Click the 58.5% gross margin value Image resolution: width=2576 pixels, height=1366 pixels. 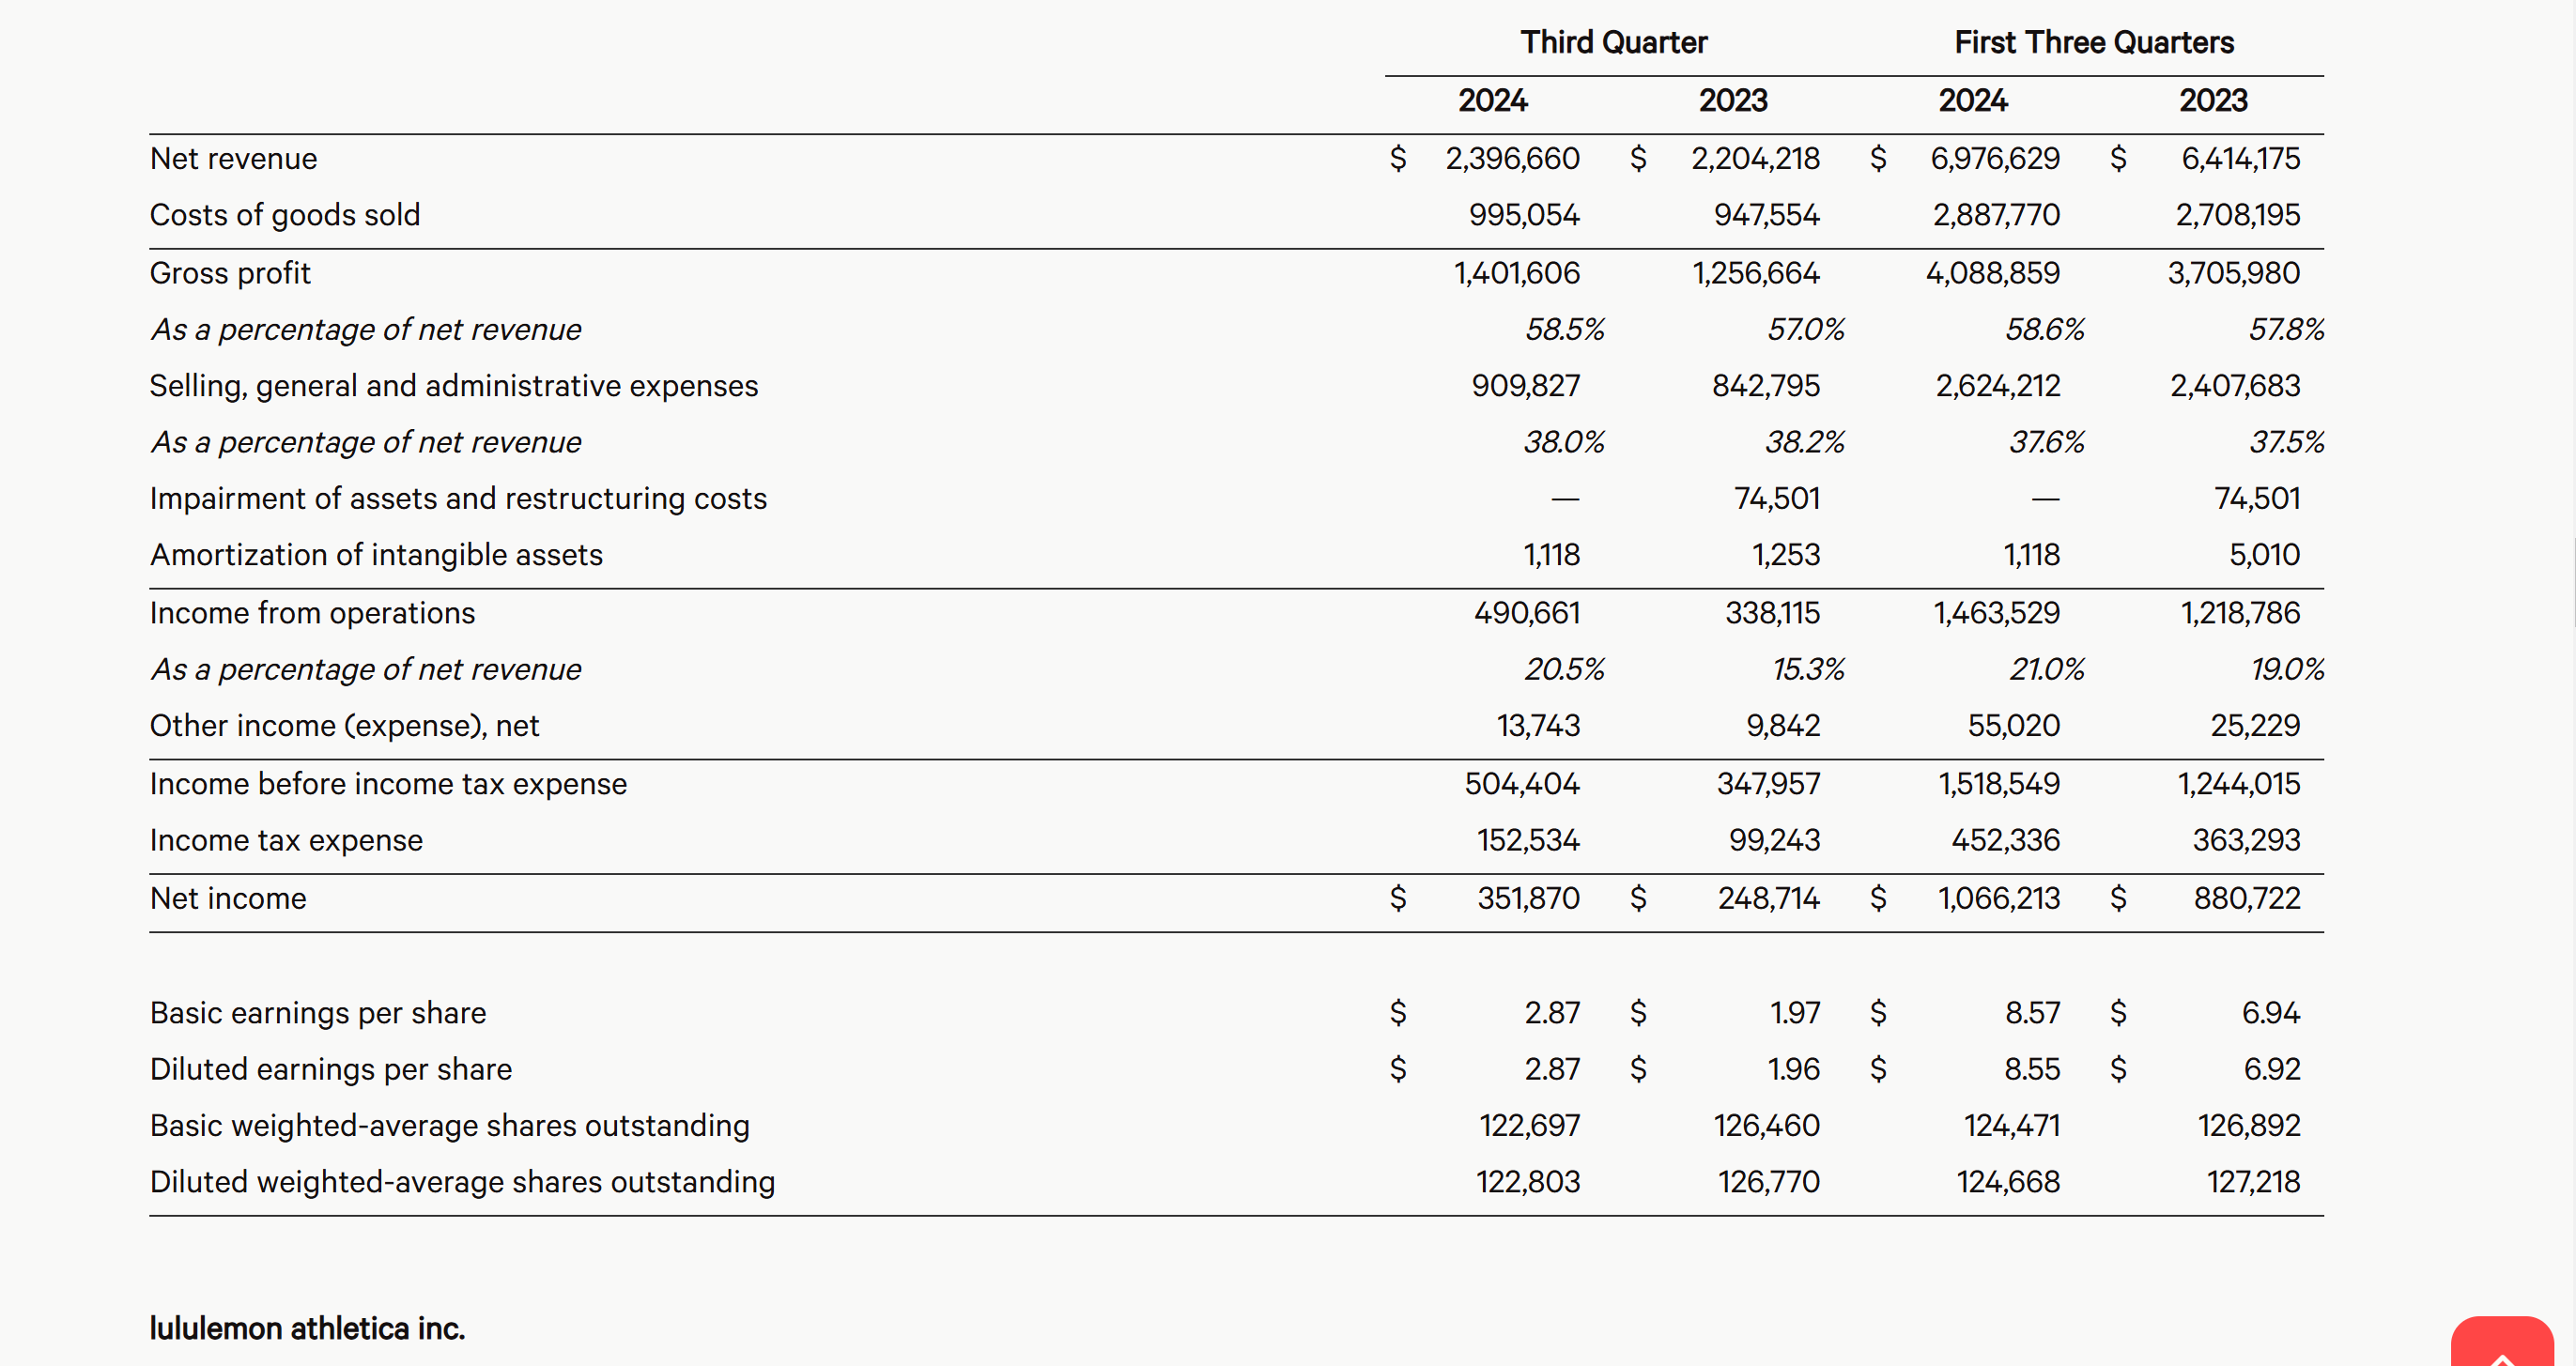[x=1564, y=329]
